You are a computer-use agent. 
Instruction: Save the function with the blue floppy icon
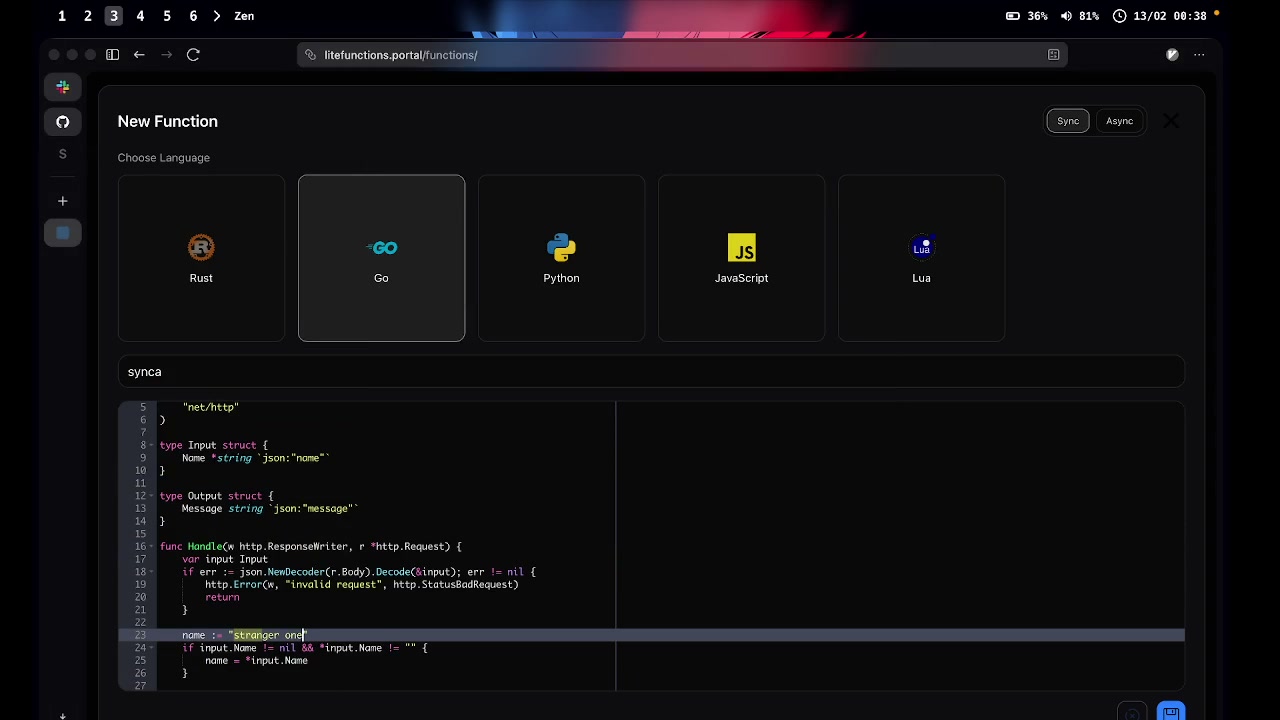pos(1171,712)
